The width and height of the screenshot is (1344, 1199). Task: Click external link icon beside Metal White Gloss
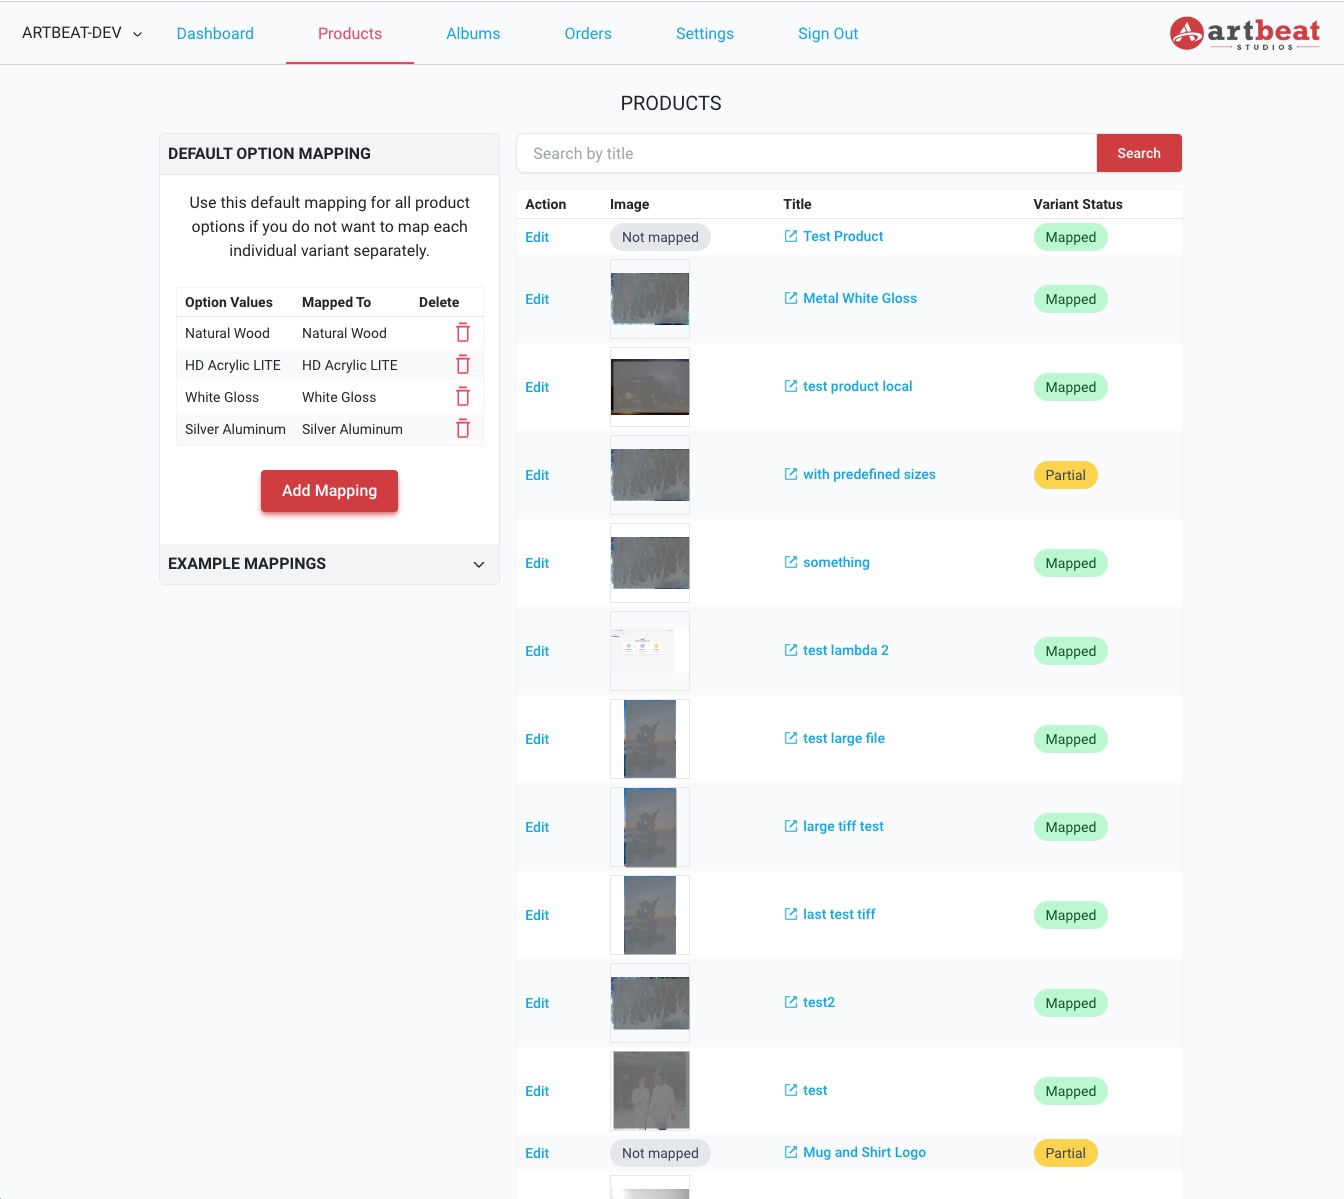click(791, 298)
